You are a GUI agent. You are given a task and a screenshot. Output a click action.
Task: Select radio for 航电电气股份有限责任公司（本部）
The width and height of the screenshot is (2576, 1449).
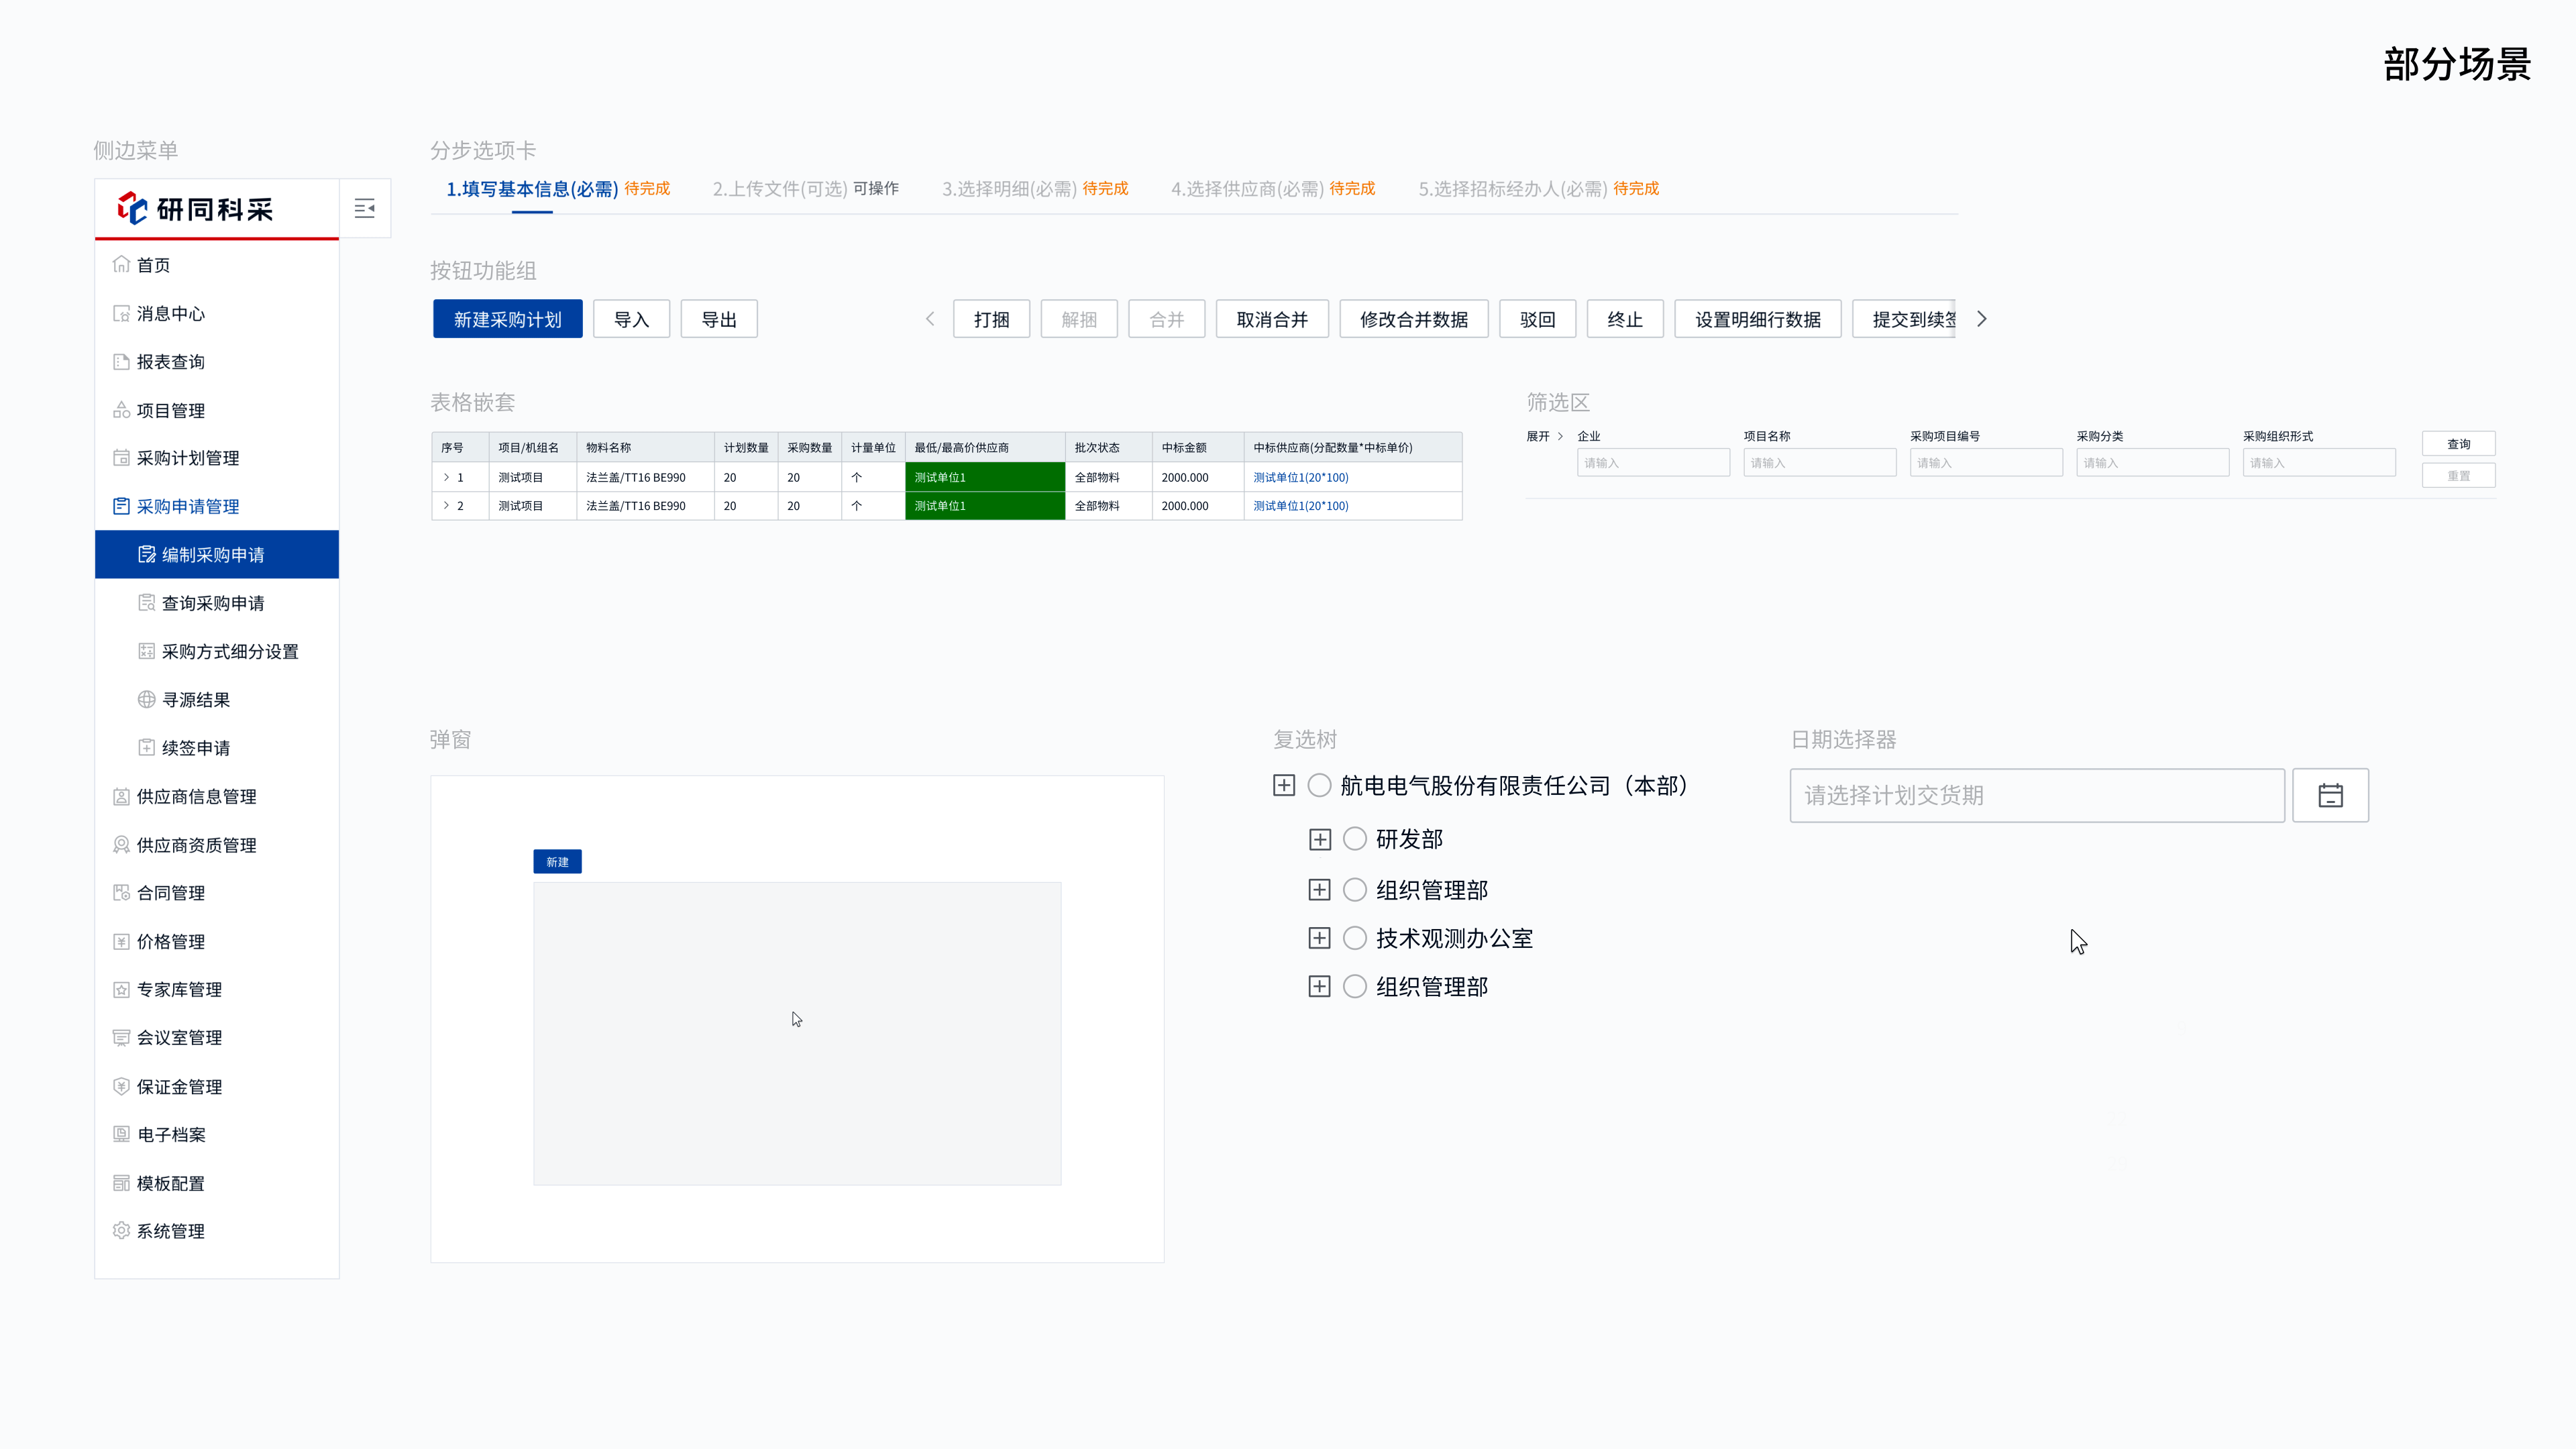click(x=1319, y=785)
